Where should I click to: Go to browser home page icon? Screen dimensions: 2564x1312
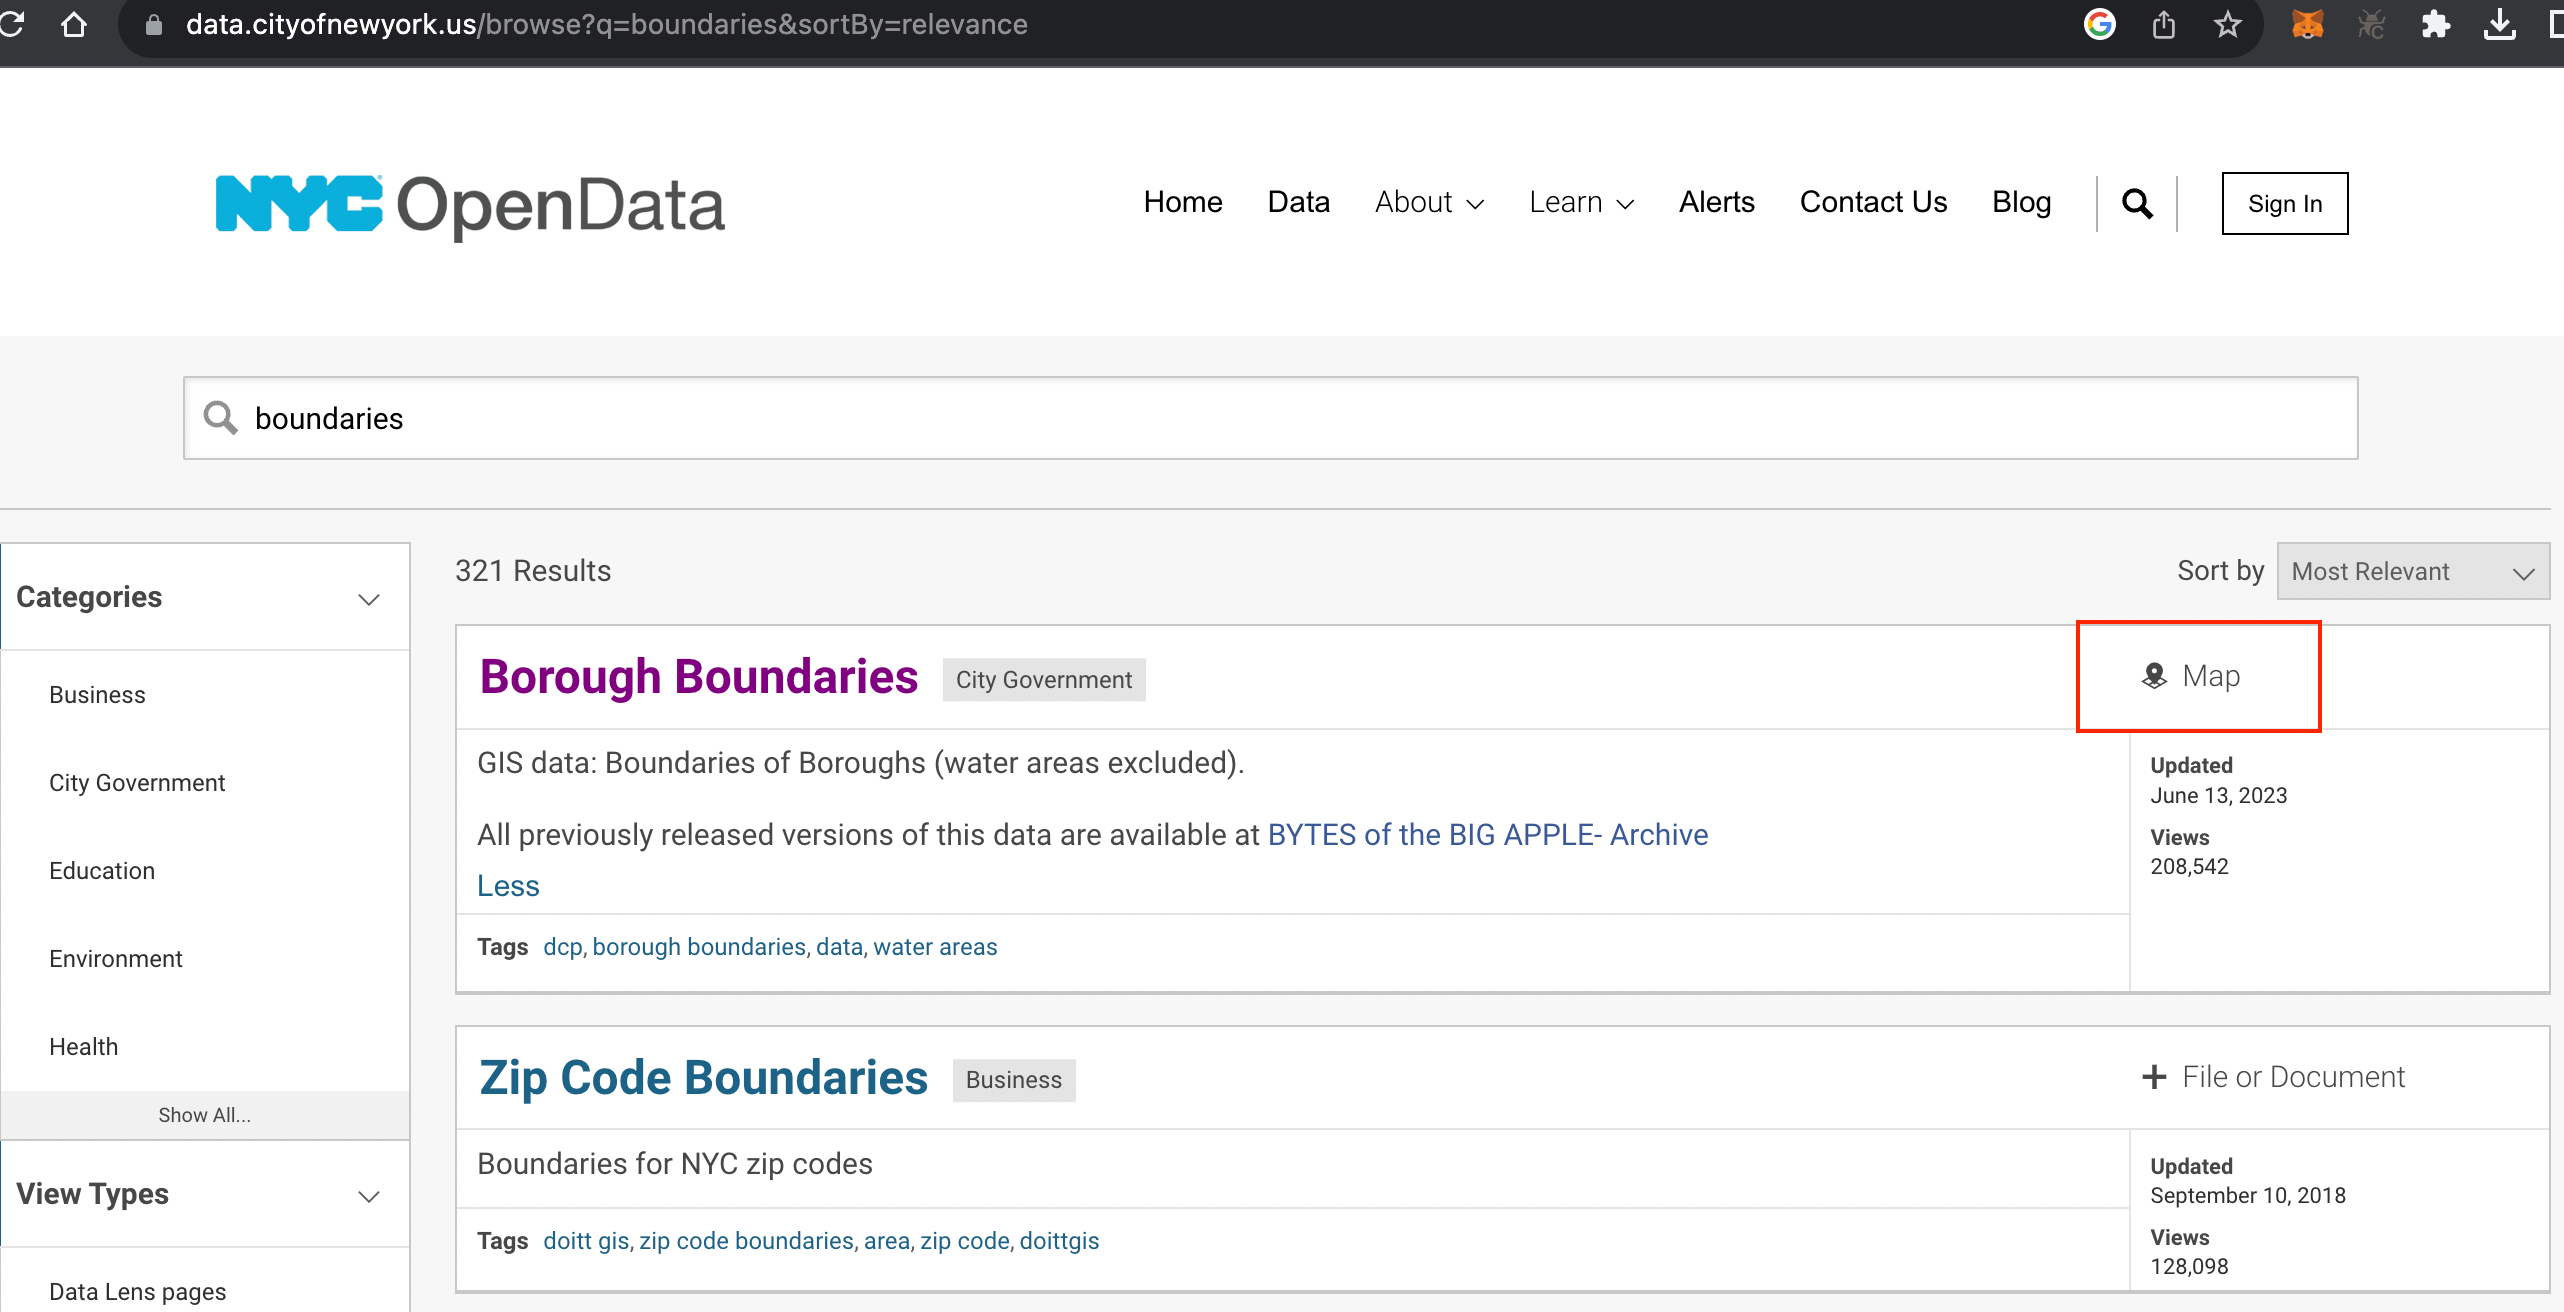74,24
